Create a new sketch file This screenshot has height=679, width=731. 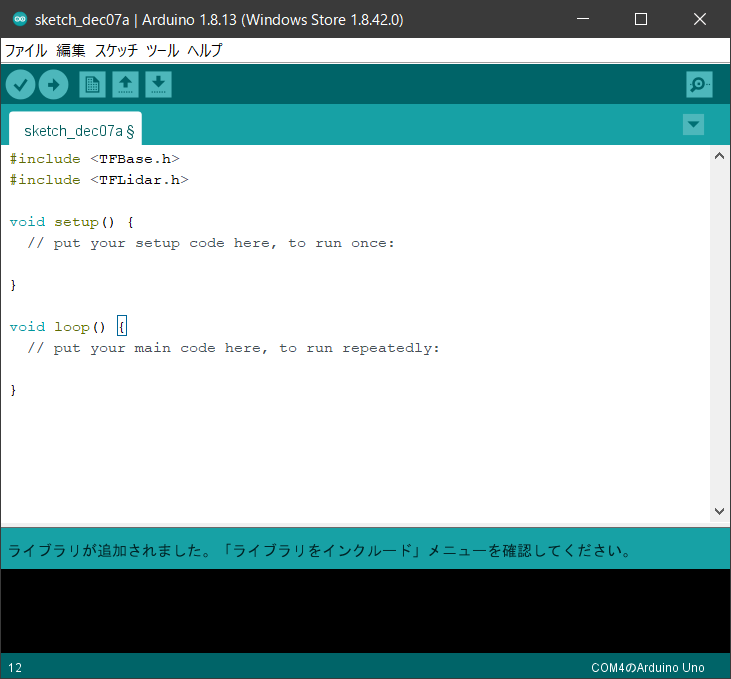92,84
